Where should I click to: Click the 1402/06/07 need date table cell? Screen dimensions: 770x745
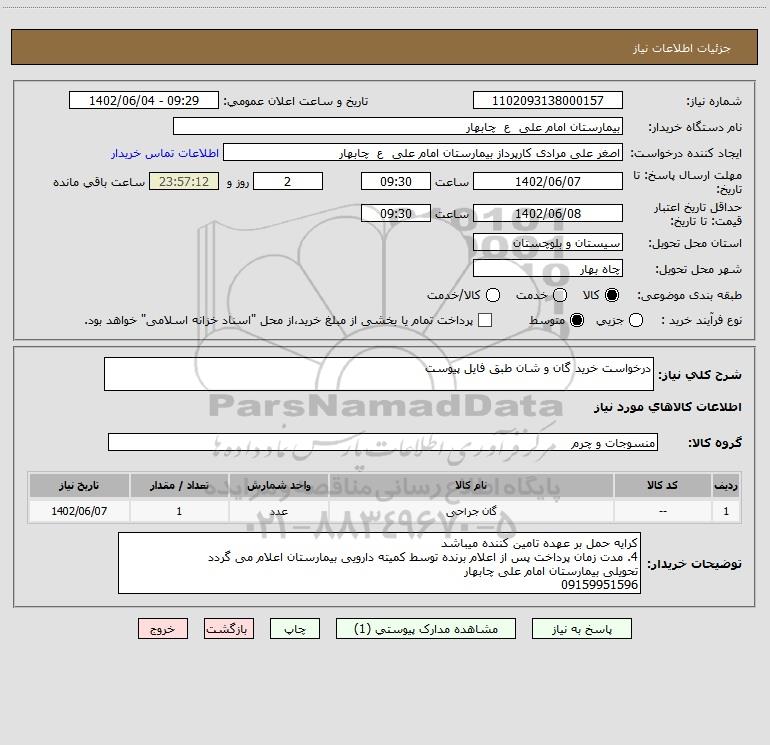[x=79, y=511]
